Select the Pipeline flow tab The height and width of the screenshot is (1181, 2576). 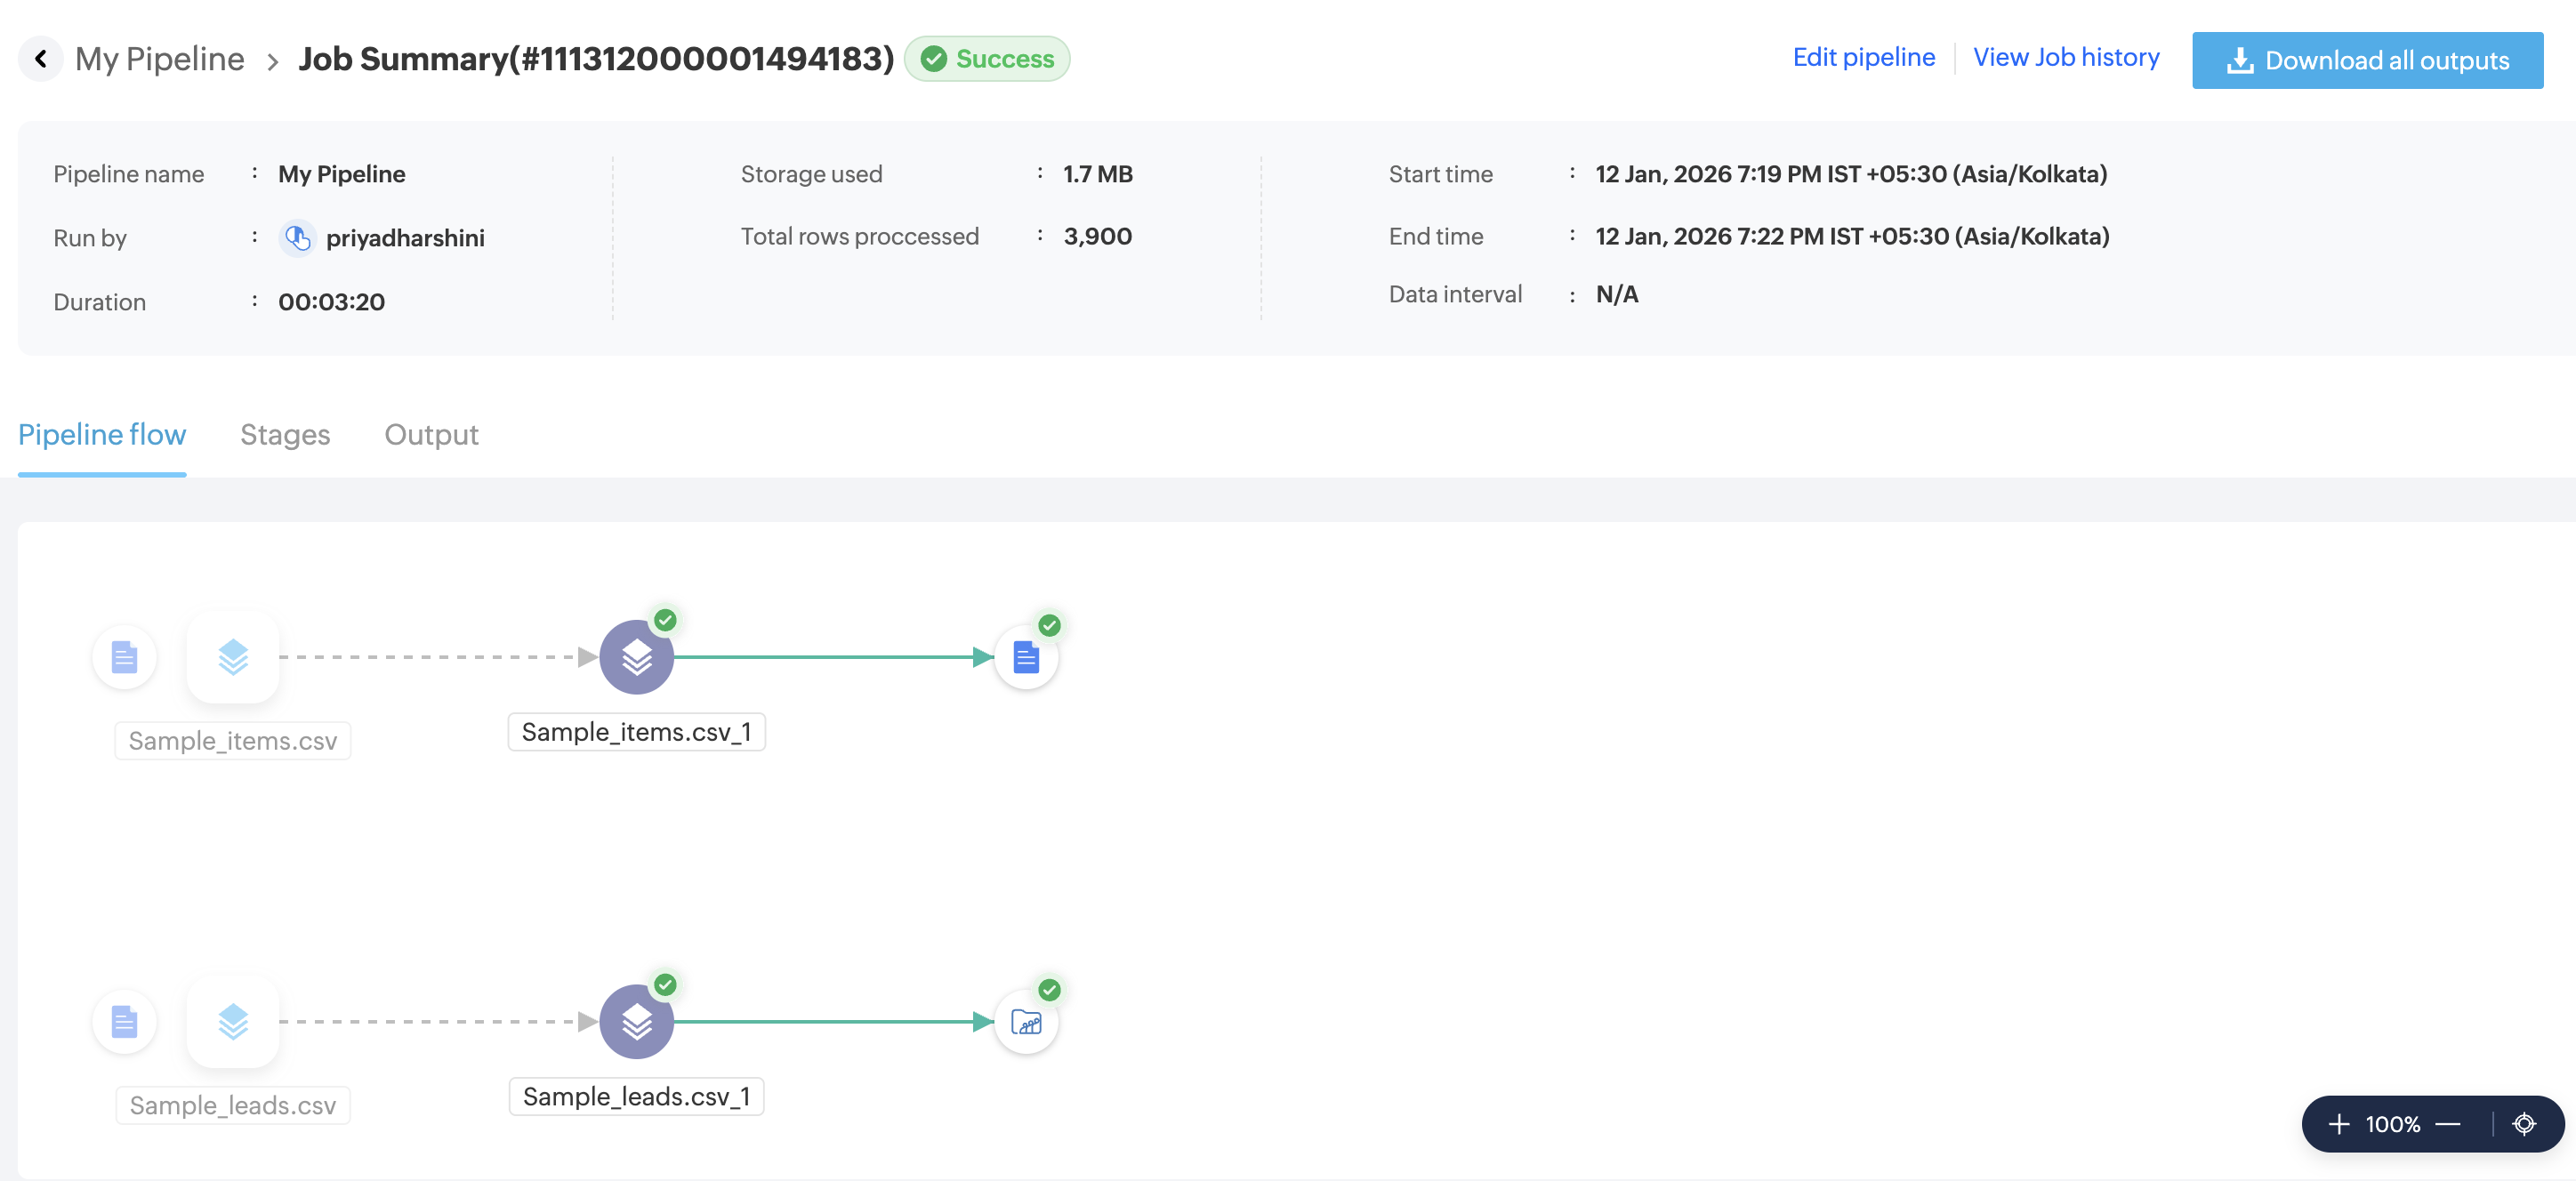[102, 435]
